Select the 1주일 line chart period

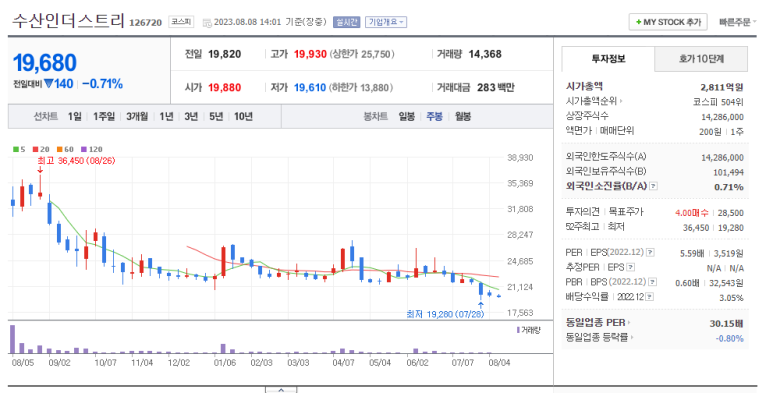tap(104, 116)
